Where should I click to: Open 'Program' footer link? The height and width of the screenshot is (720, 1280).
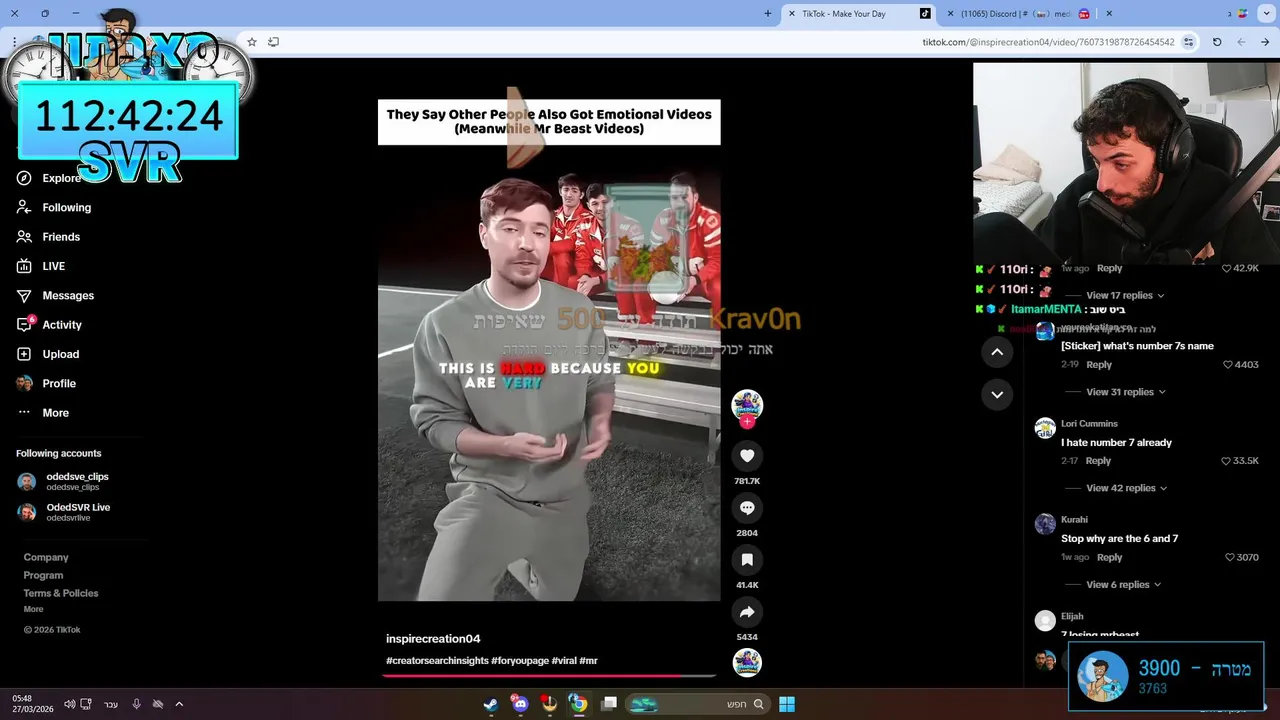43,575
